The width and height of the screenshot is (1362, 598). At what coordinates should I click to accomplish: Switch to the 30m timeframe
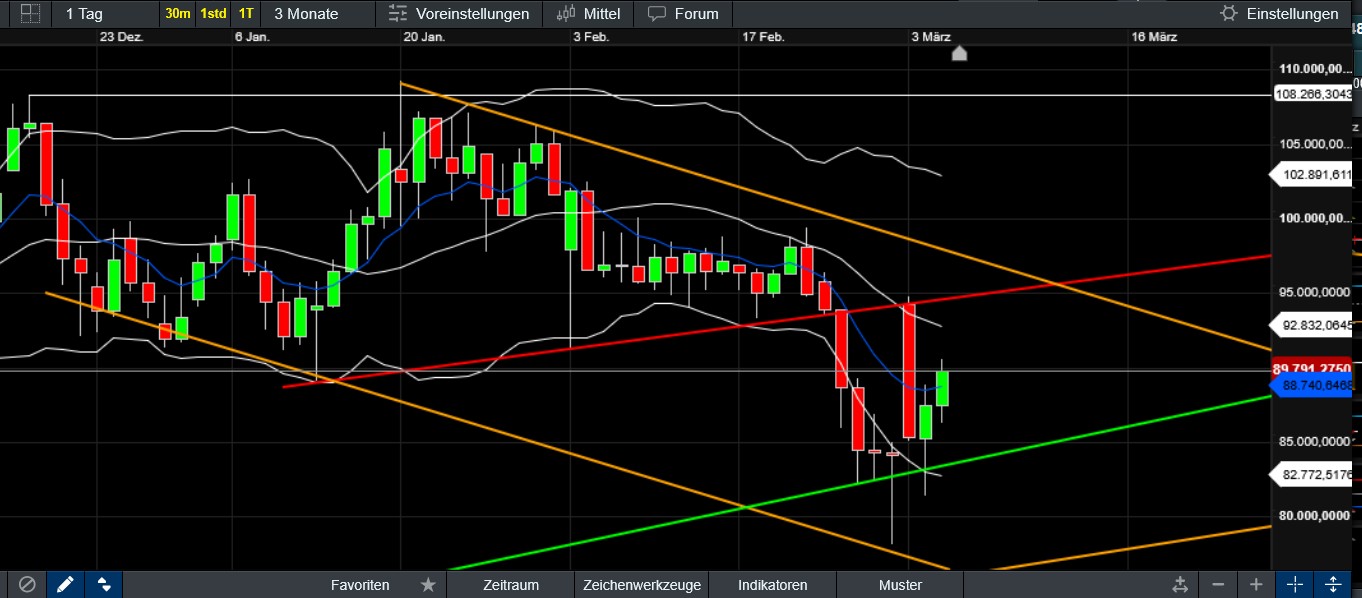178,13
